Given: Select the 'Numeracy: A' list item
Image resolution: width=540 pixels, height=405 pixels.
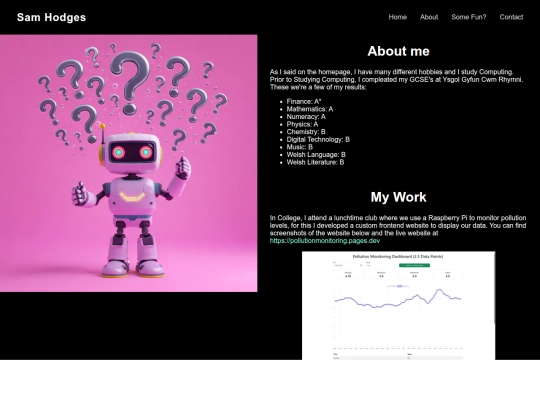Looking at the screenshot, I should pos(306,117).
